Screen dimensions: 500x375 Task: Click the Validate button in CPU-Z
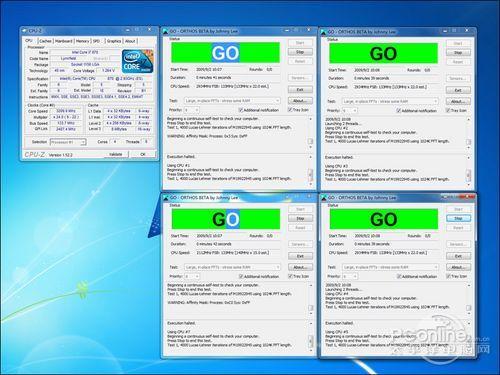coord(115,154)
